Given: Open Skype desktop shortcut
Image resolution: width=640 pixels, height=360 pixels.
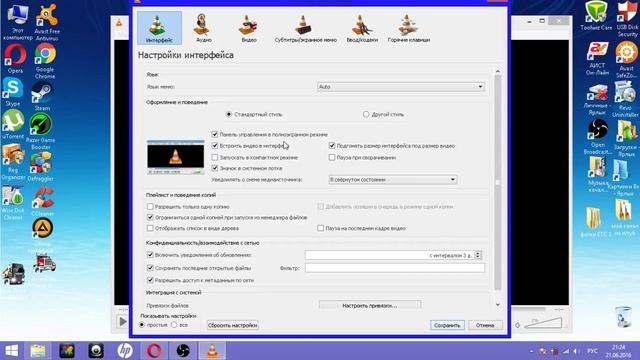Looking at the screenshot, I should pyautogui.click(x=13, y=92).
